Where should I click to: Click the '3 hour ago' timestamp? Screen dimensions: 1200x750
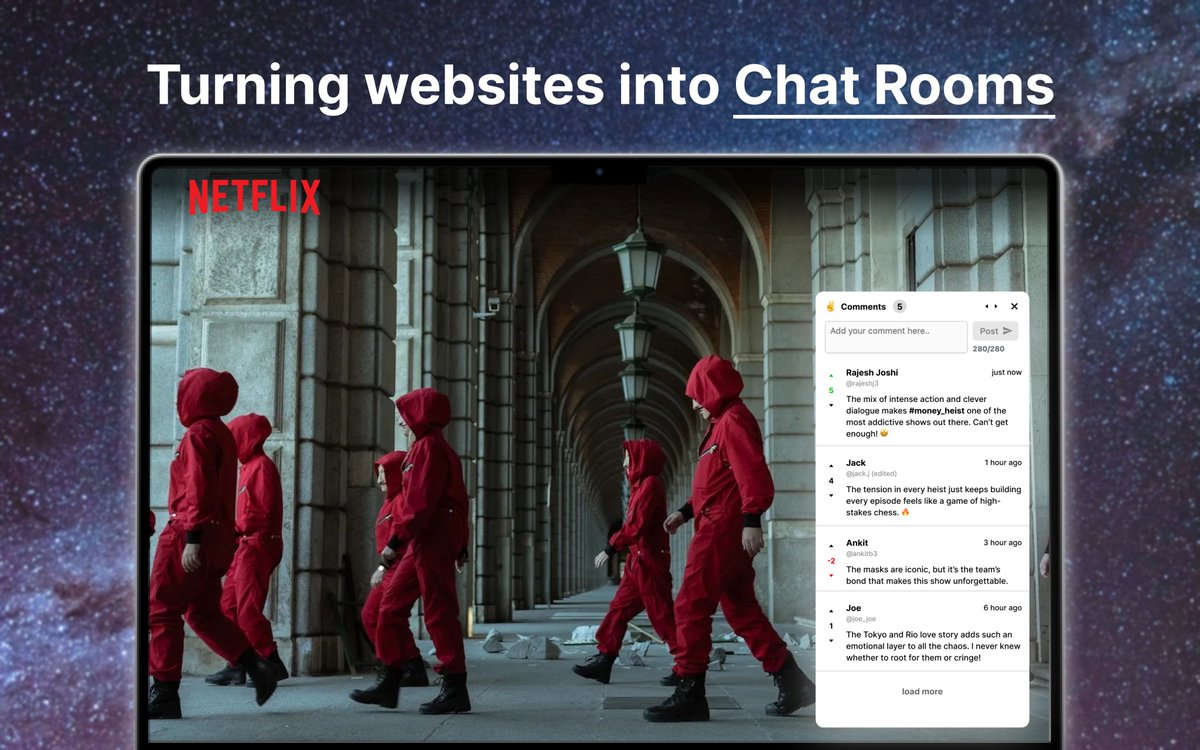point(1002,542)
